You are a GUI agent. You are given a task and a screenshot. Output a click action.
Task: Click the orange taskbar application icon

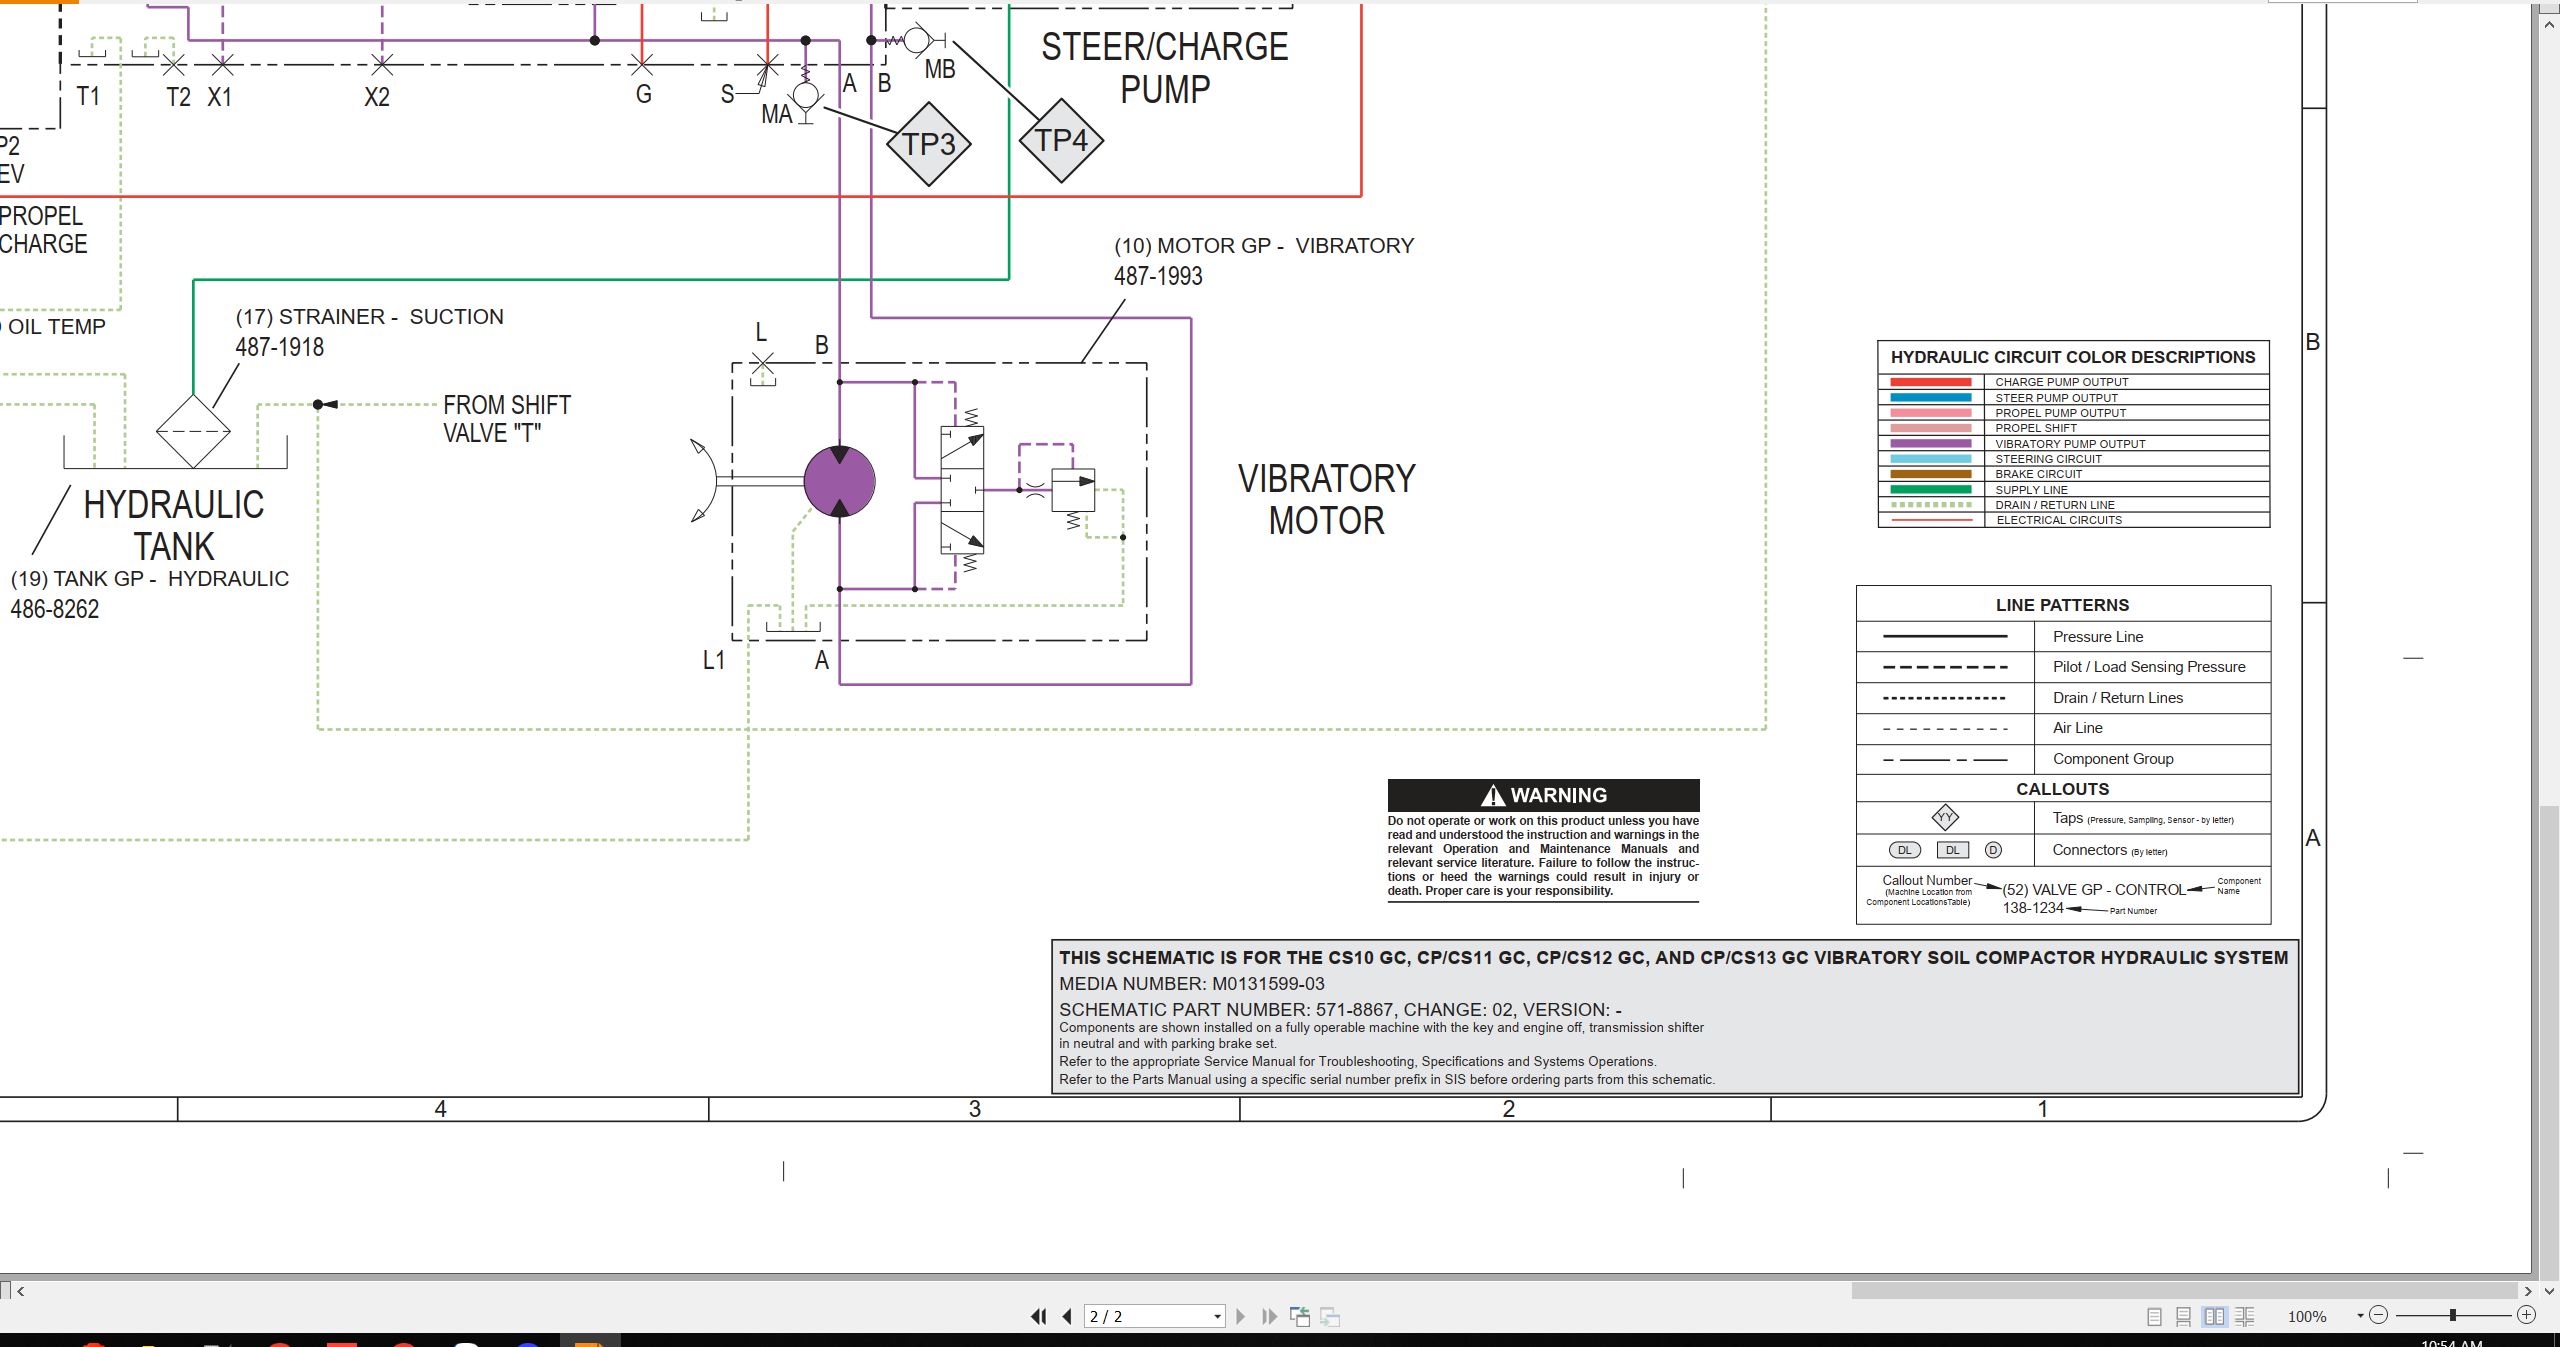(588, 1341)
